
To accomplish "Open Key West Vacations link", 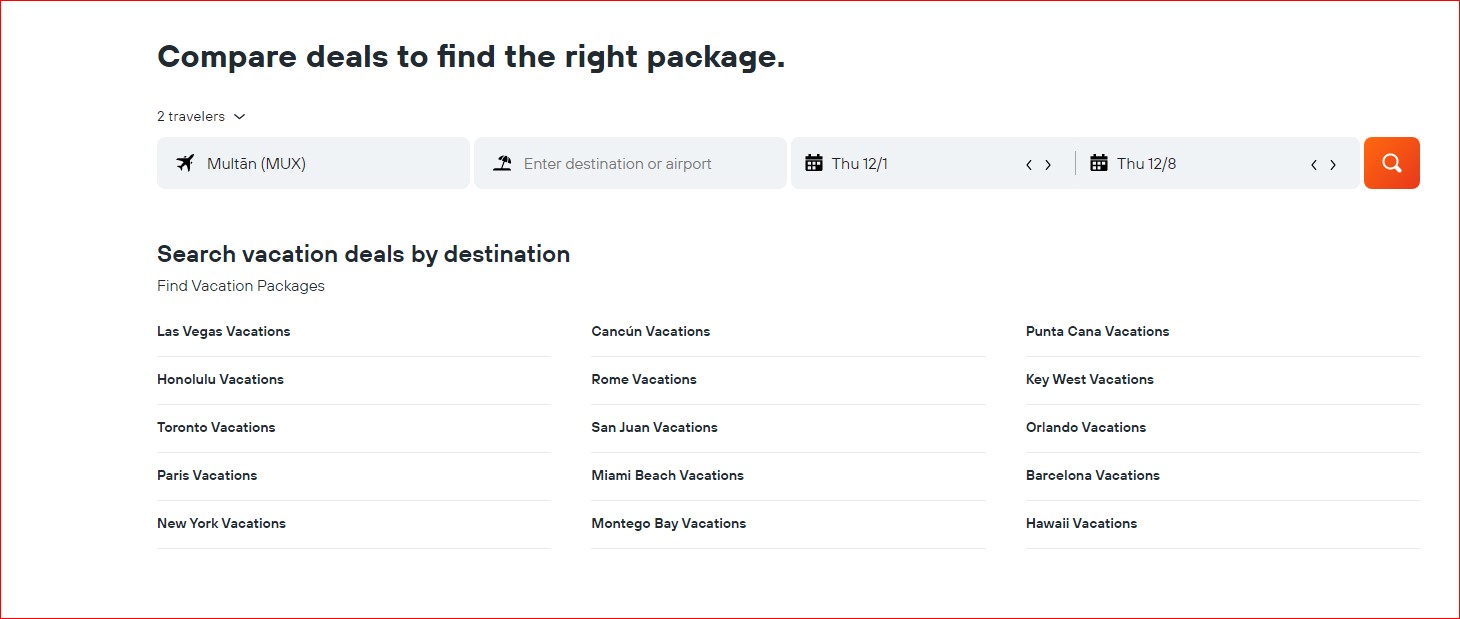I will (1090, 379).
